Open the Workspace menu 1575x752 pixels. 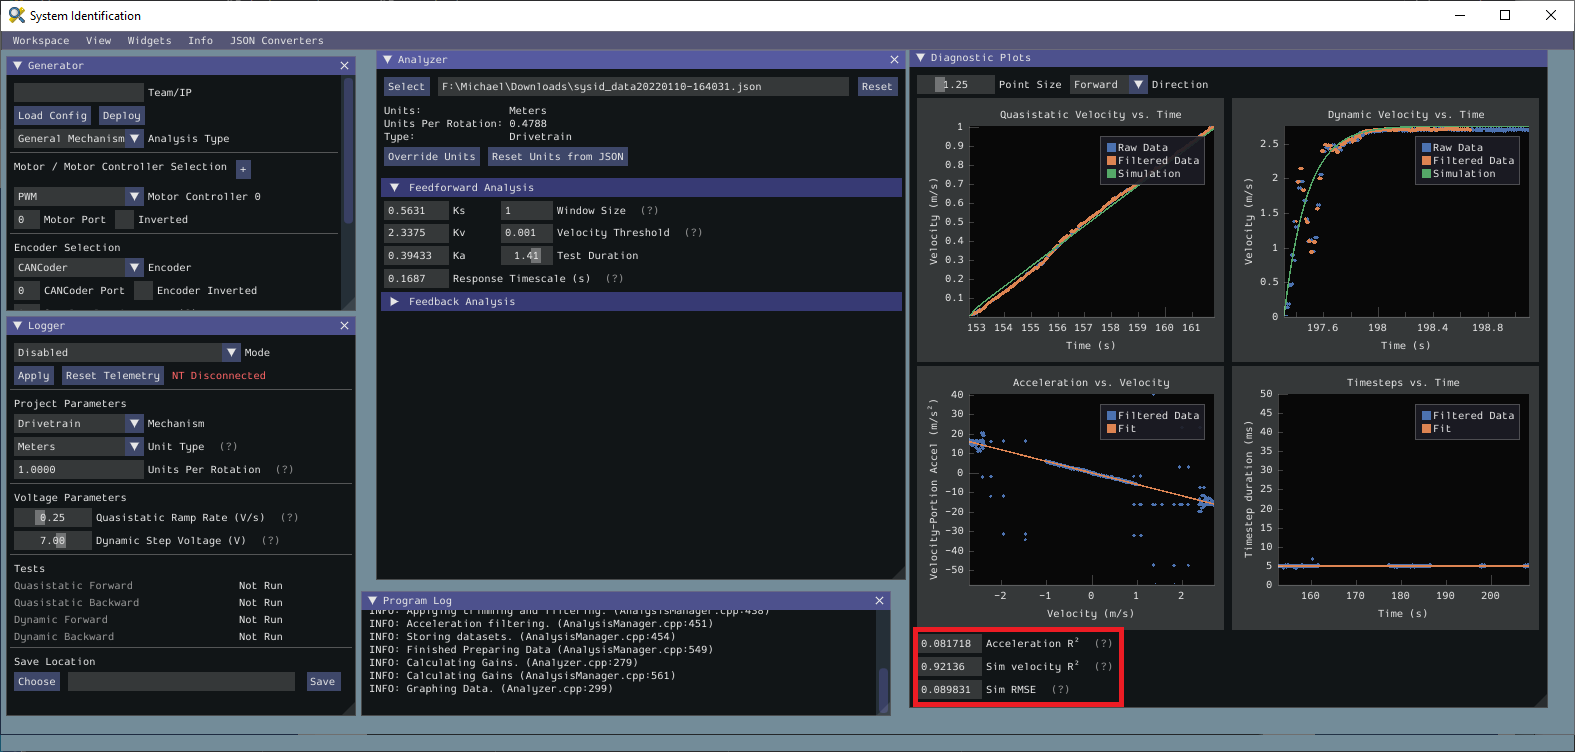coord(41,41)
